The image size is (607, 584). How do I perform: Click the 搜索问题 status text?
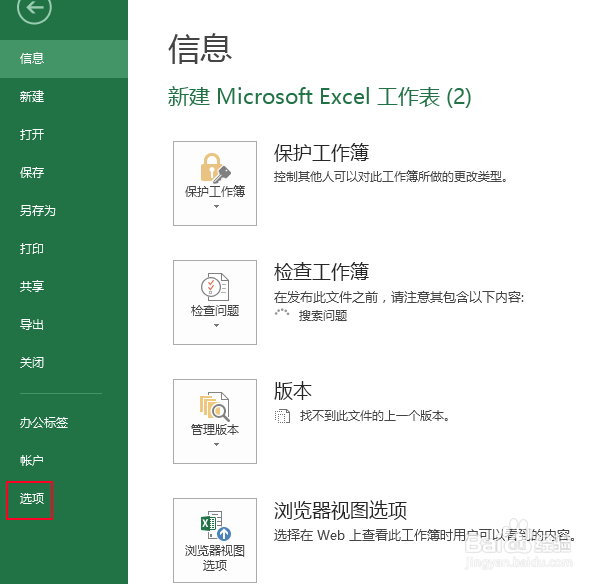pyautogui.click(x=323, y=316)
